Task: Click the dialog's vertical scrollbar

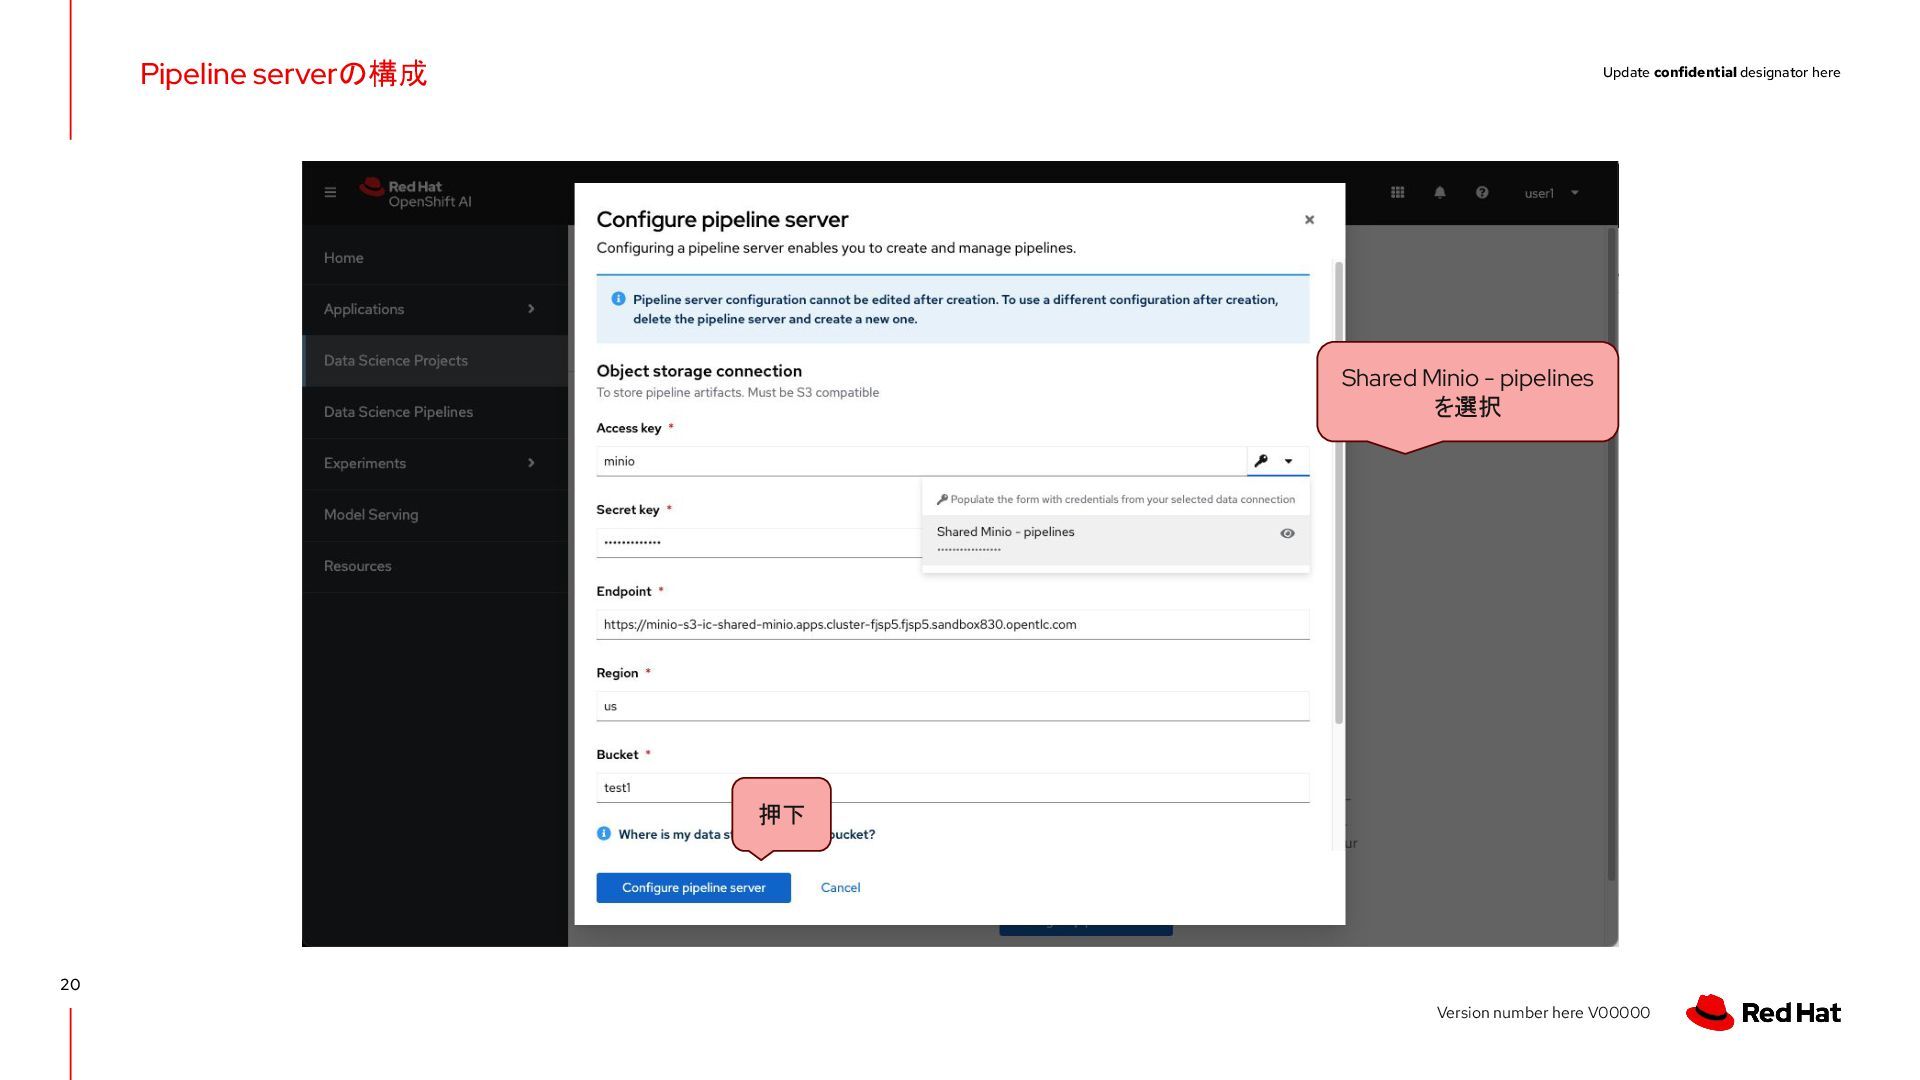Action: point(1339,493)
